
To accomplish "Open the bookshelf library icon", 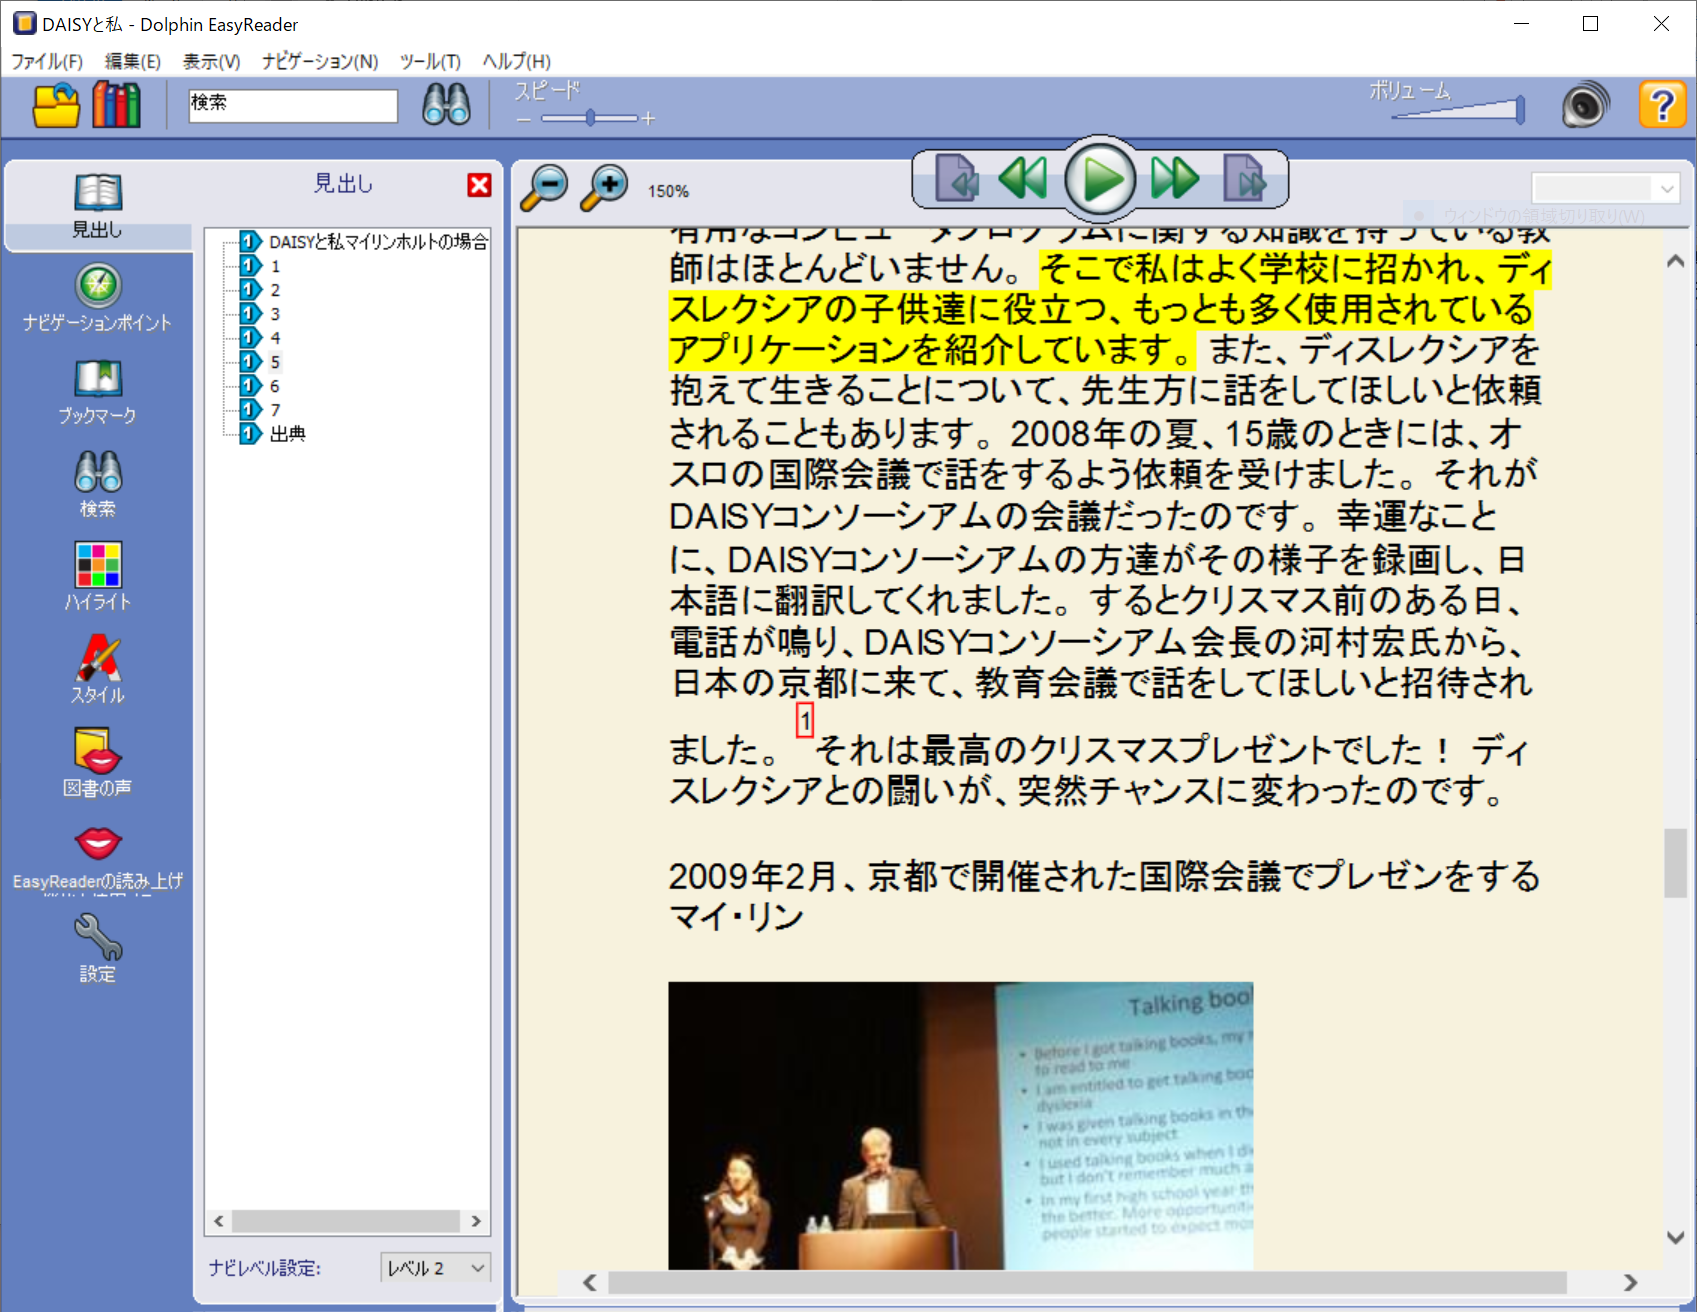I will point(117,105).
